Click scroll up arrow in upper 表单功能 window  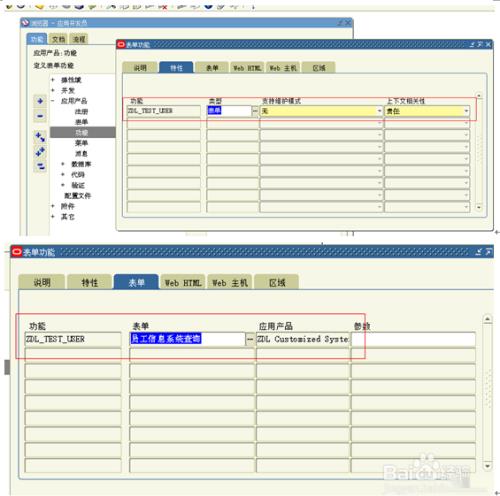479,96
